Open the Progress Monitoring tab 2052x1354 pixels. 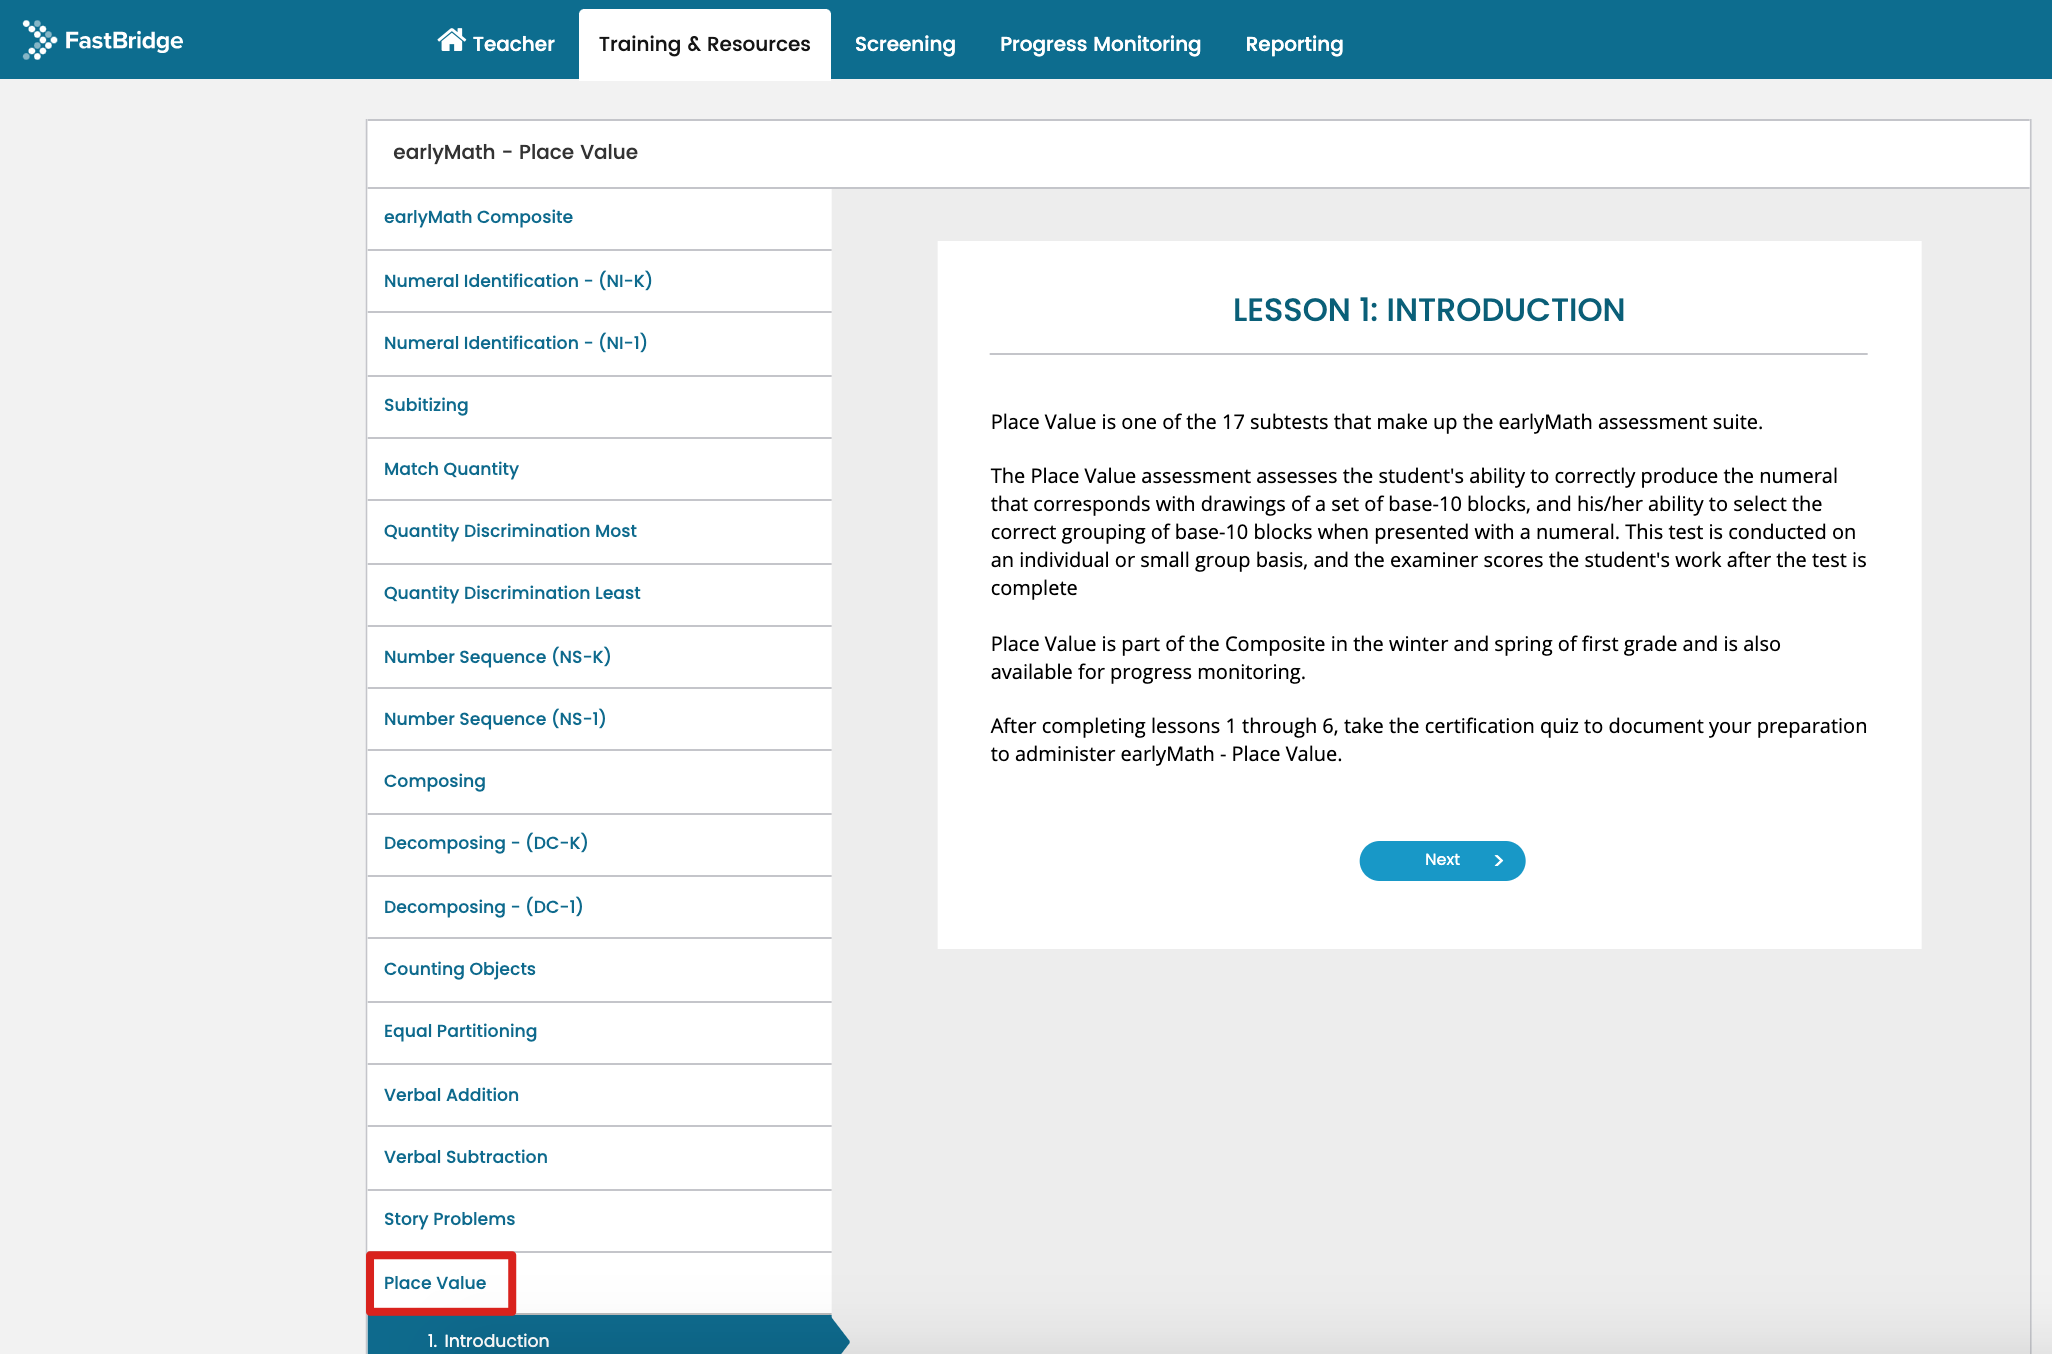(1100, 44)
